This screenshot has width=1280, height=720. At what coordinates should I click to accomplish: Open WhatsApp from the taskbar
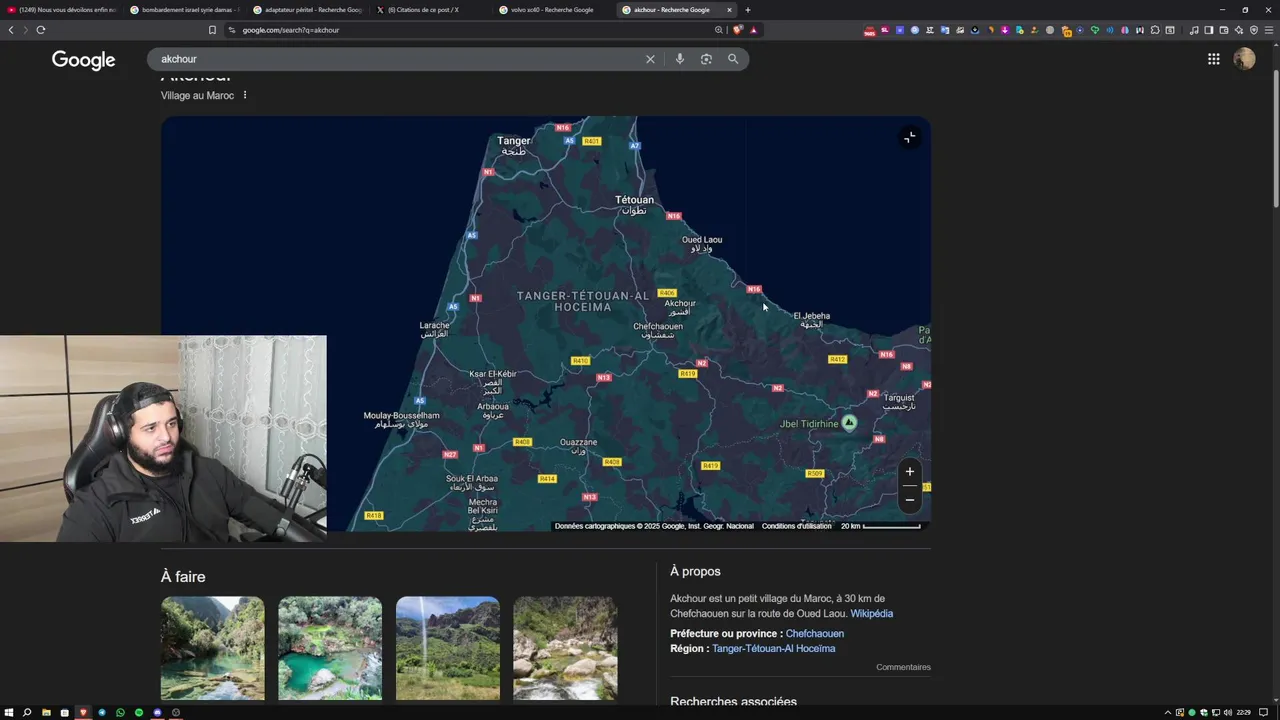[120, 712]
